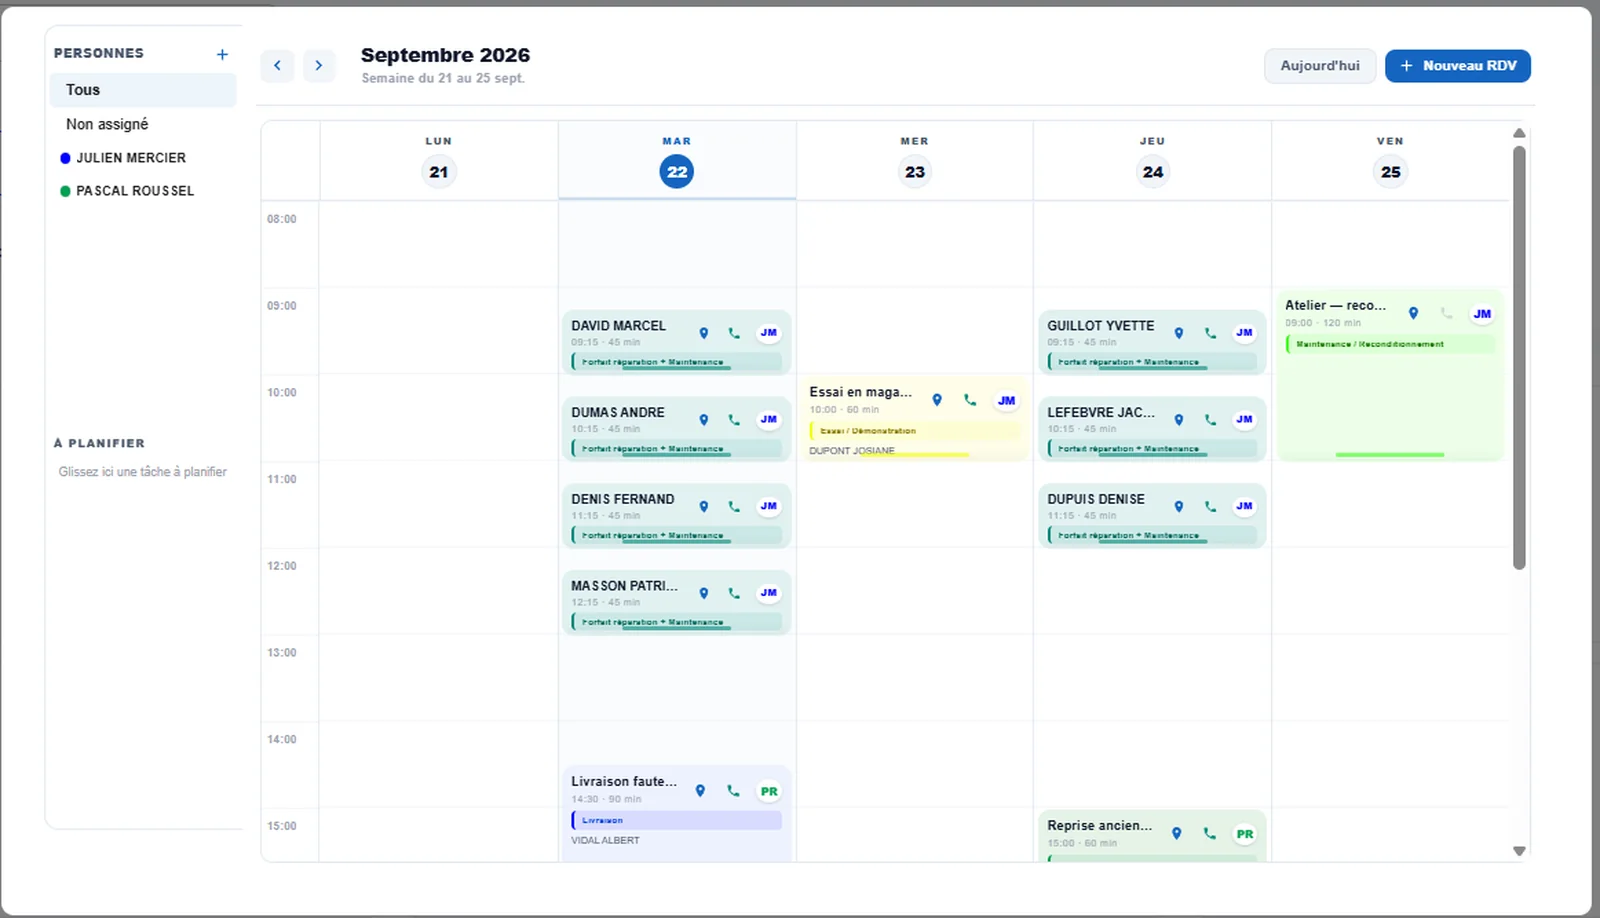This screenshot has height=918, width=1600.
Task: Call DAVID MARCEL via phone icon
Action: coord(734,333)
